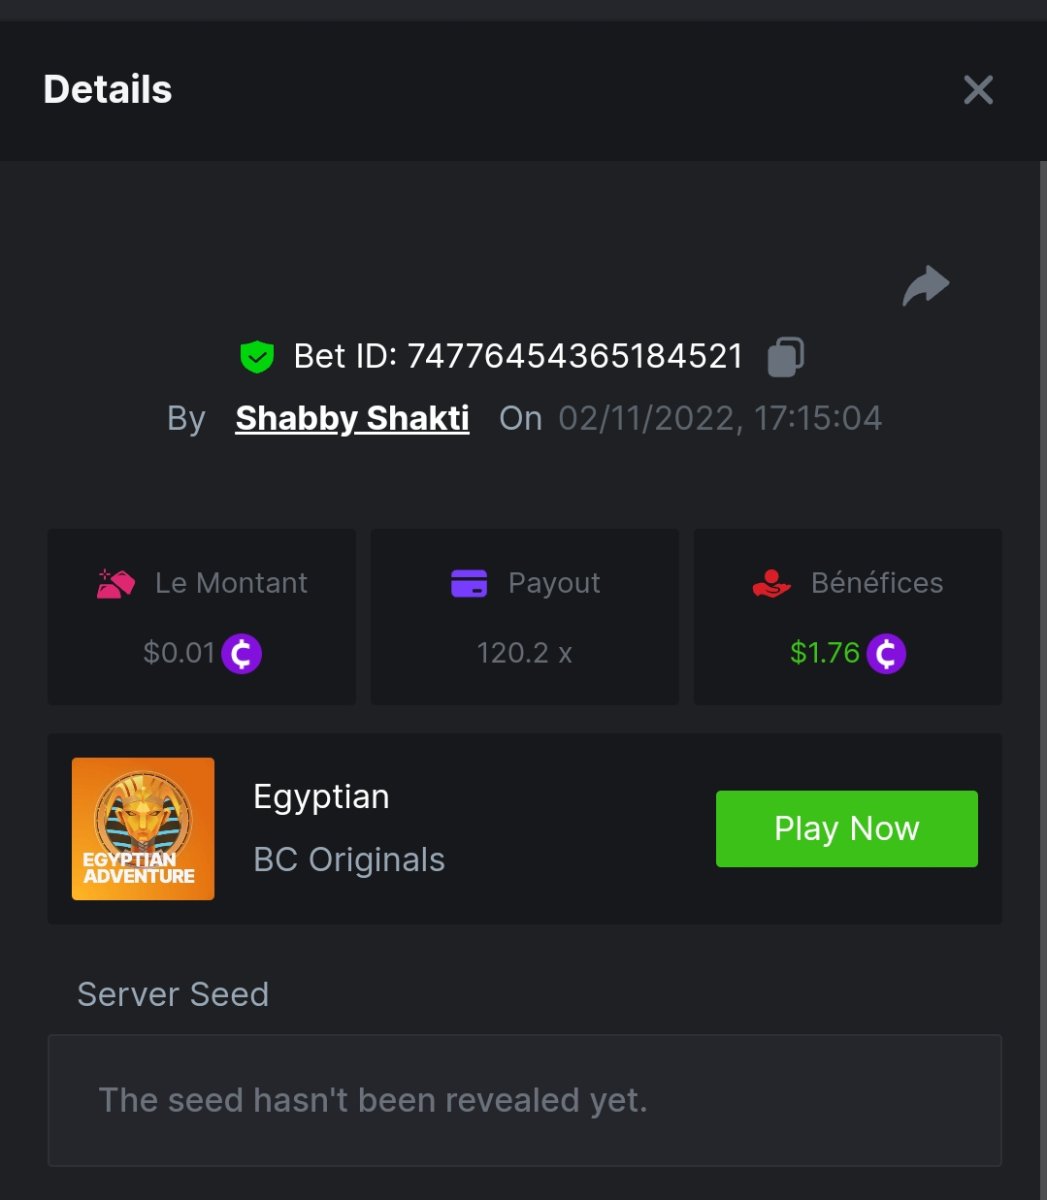Open the Egyptian Adventure game thumbnail

[143, 829]
